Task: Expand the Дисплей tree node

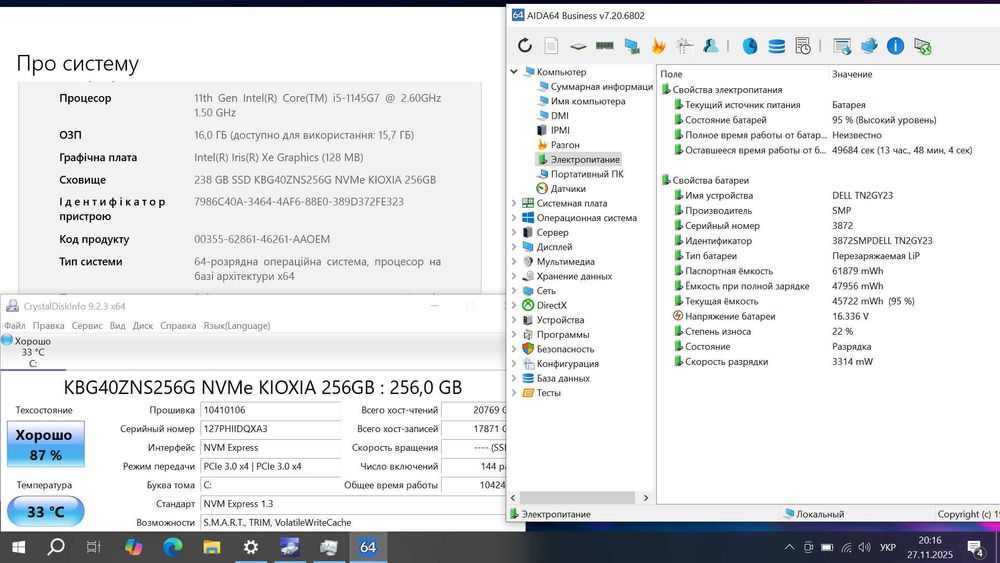Action: [x=514, y=247]
